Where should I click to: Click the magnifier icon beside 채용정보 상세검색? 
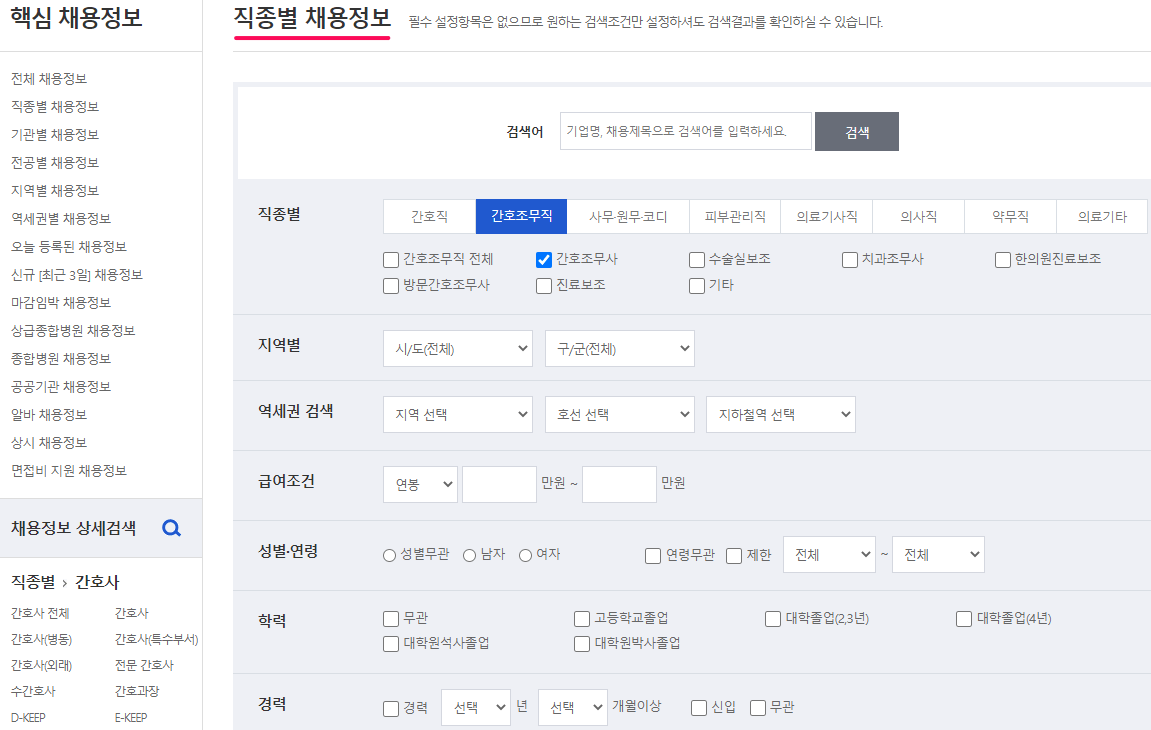[x=171, y=529]
